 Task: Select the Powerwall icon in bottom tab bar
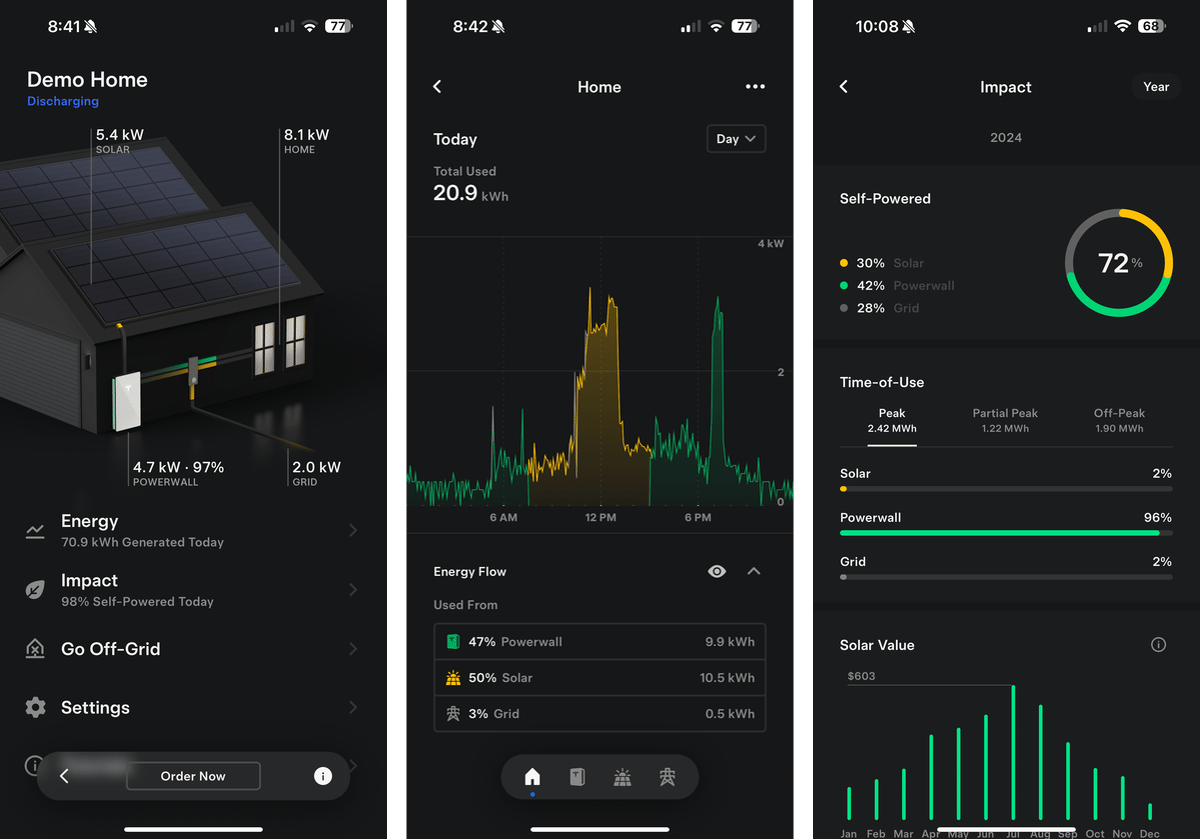pos(577,777)
